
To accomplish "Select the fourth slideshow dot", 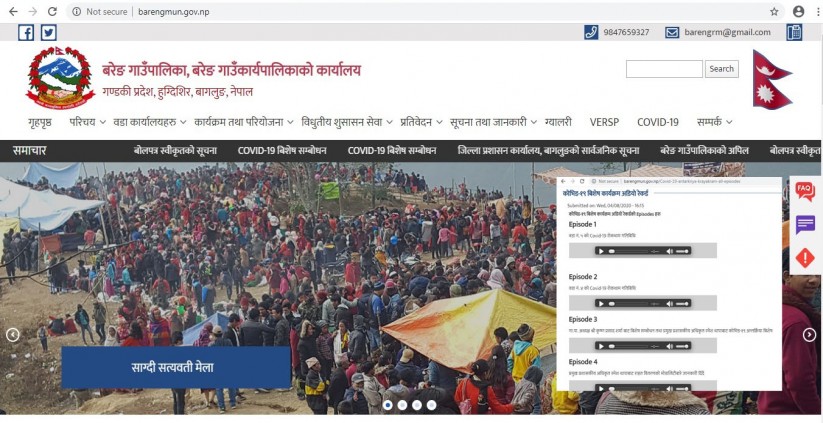I will coord(431,405).
